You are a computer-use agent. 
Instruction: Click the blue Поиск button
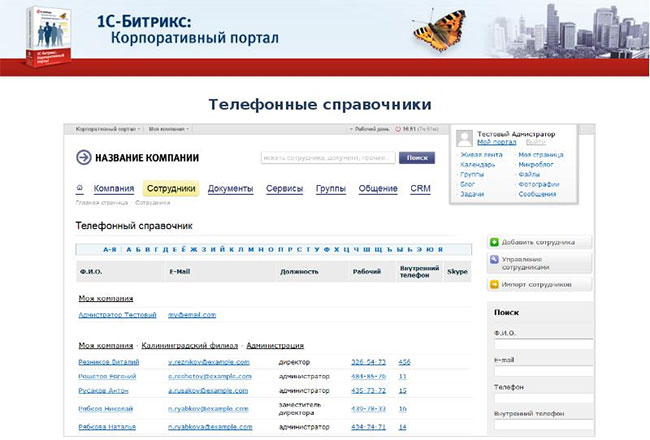pos(417,158)
